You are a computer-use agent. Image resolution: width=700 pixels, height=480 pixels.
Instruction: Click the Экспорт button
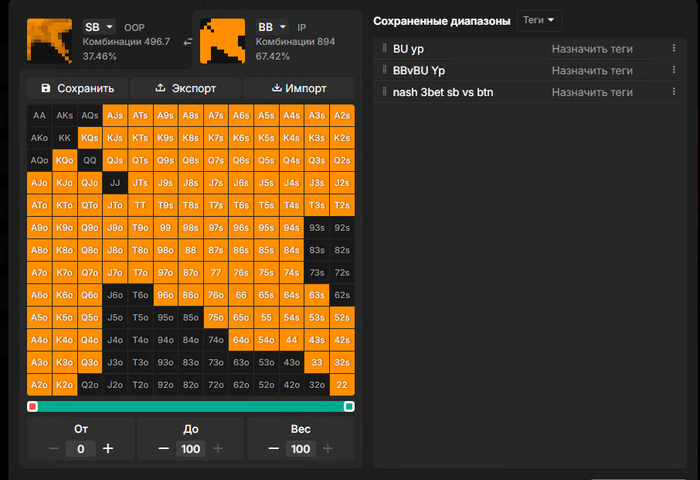[x=186, y=88]
